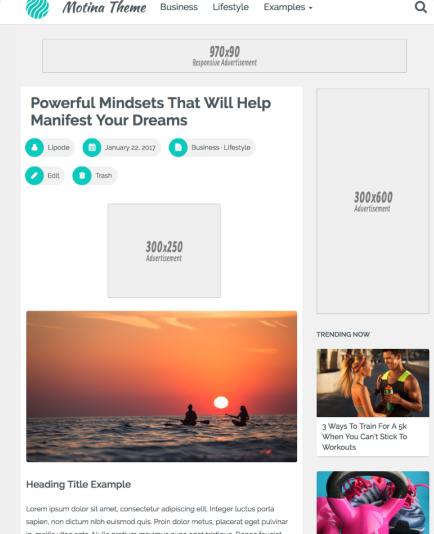This screenshot has height=534, width=434.
Task: Click the category document icon
Action: (x=178, y=147)
